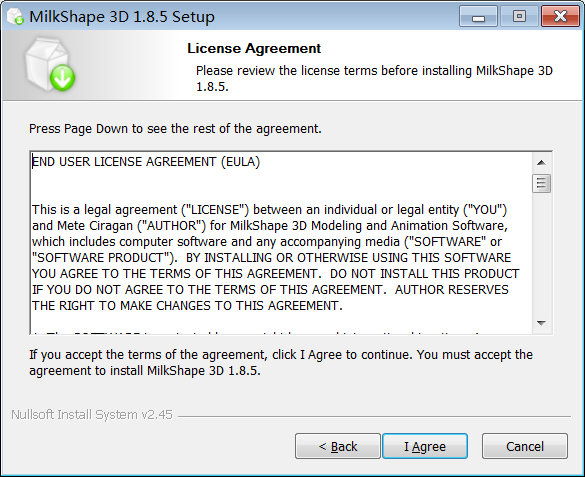
Task: Click the installer icon in title bar
Action: pyautogui.click(x=15, y=17)
